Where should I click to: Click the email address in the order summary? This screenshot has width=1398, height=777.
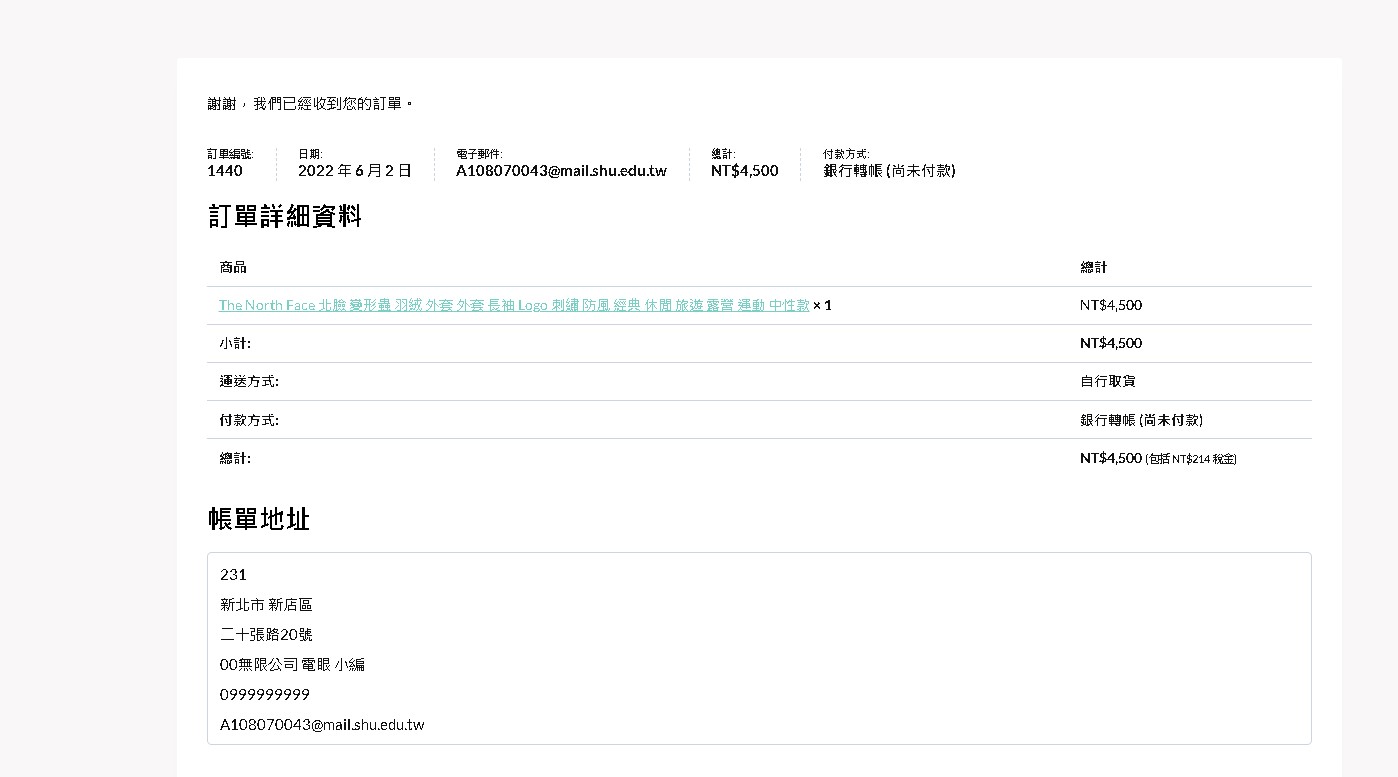point(561,171)
